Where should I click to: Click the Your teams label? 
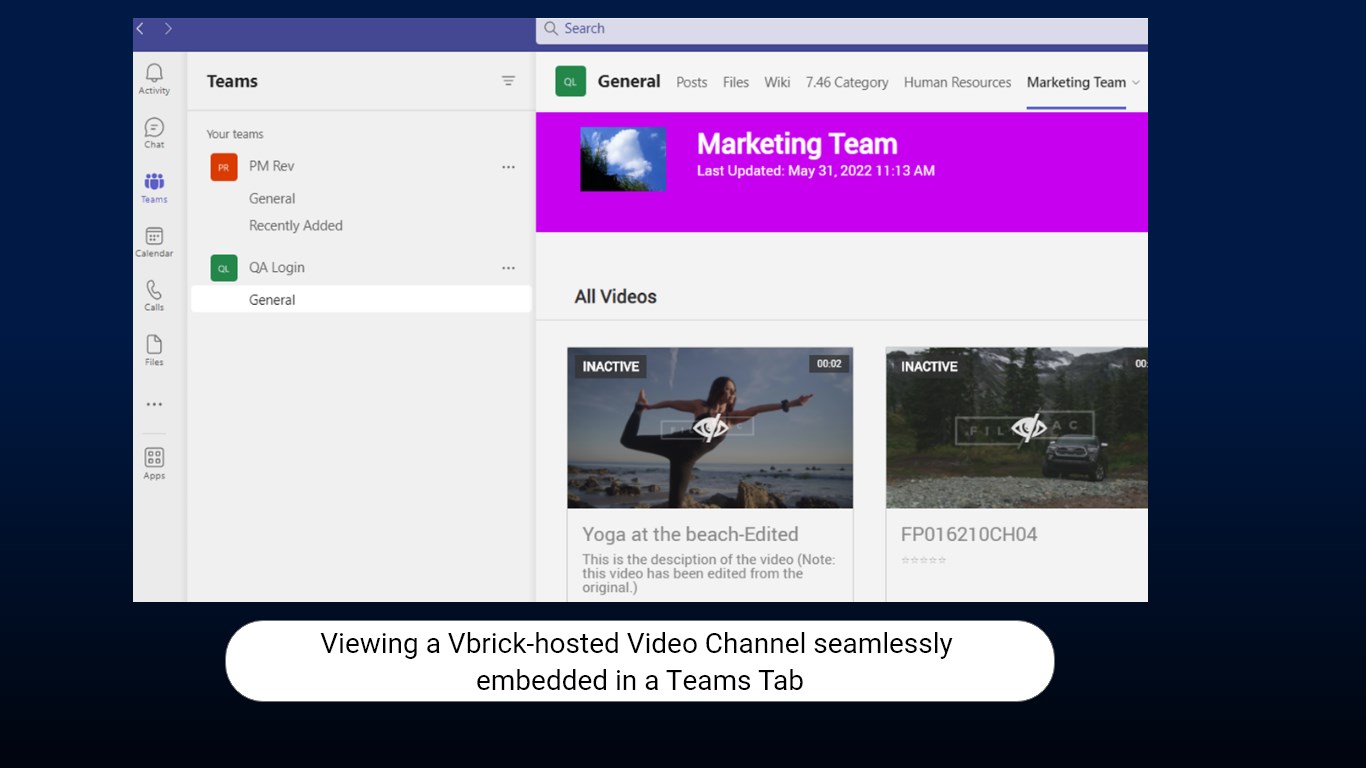click(x=235, y=135)
